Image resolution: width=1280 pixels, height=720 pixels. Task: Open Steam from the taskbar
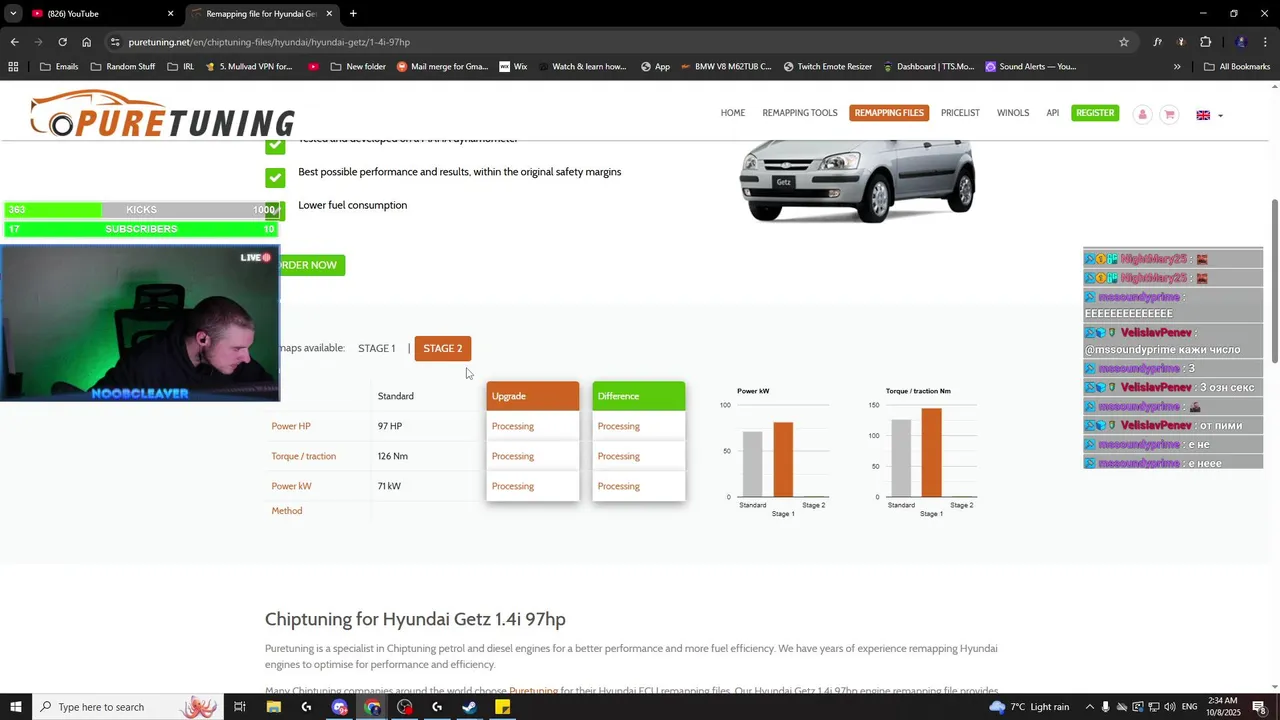[470, 707]
